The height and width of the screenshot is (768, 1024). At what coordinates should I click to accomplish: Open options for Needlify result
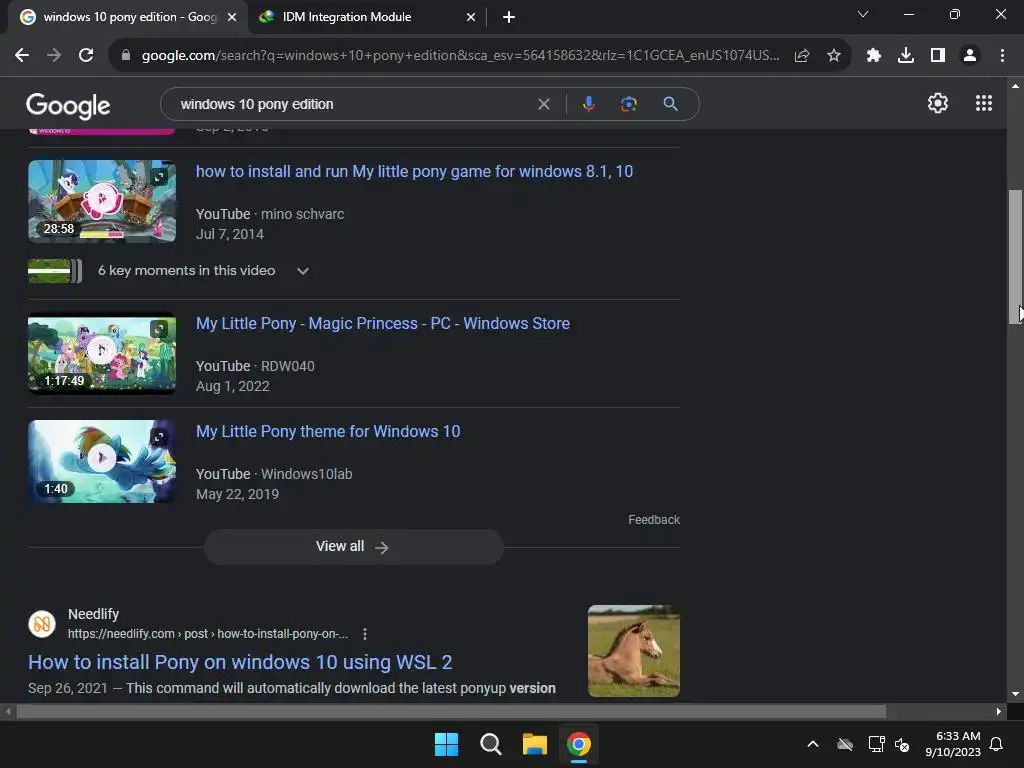click(x=365, y=634)
